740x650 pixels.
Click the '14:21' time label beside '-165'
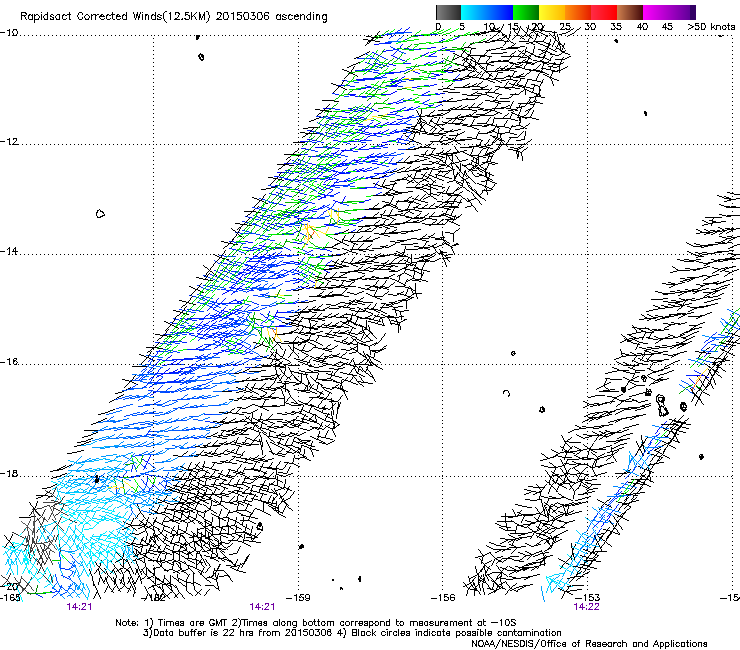[x=79, y=607]
